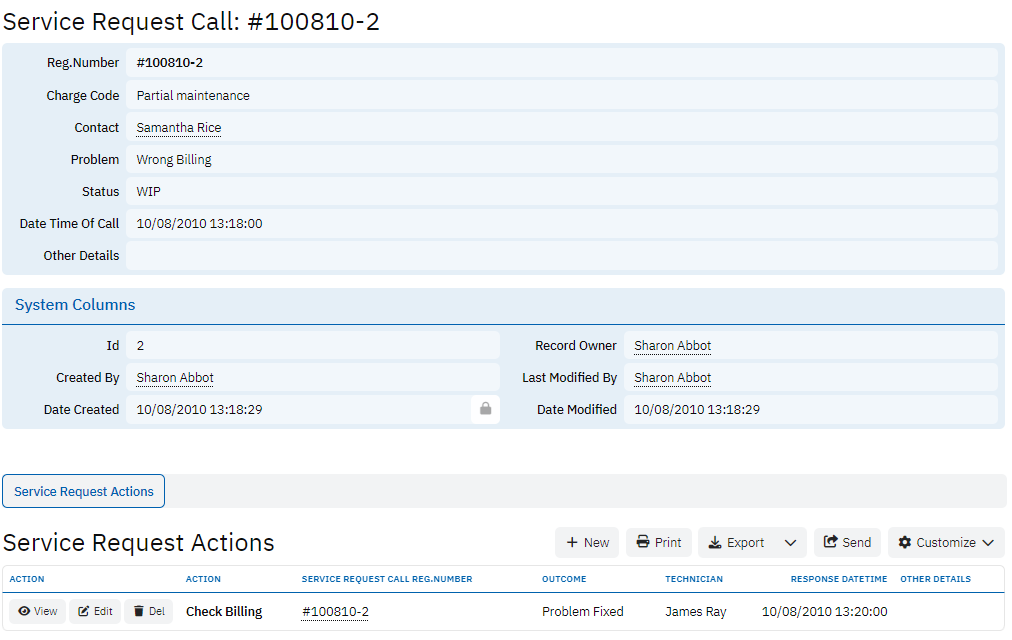Open Record Owner Sharon Abbot link

(672, 346)
